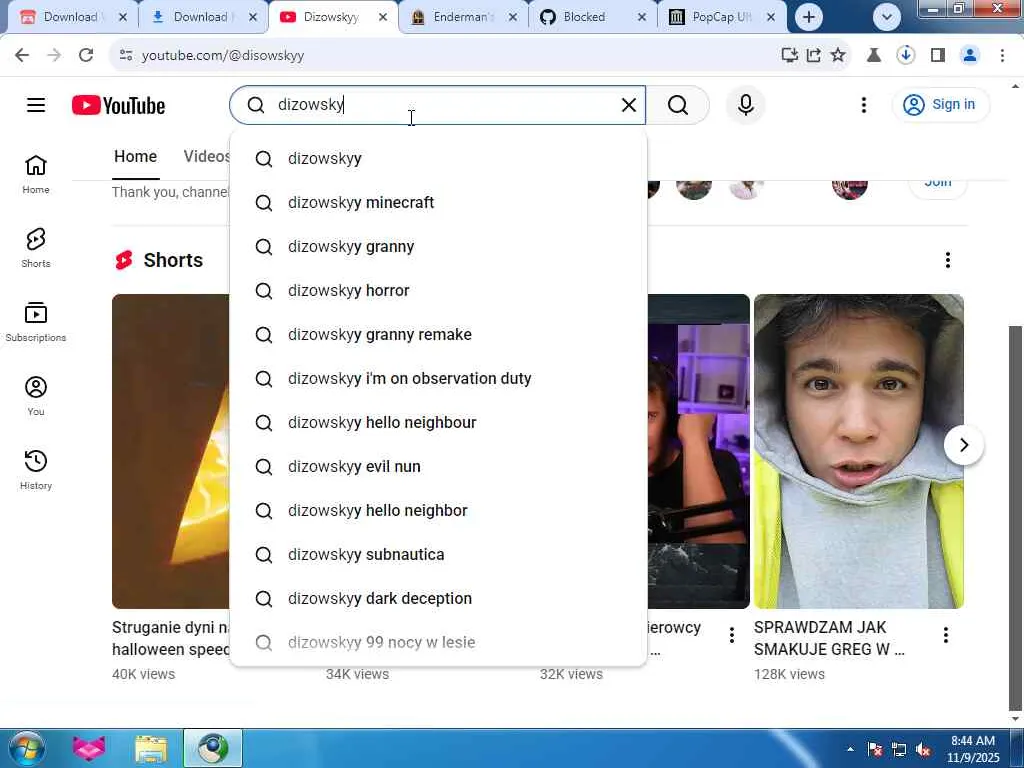The image size is (1024, 768).
Task: Open the Chrome labs flask icon
Action: (873, 55)
